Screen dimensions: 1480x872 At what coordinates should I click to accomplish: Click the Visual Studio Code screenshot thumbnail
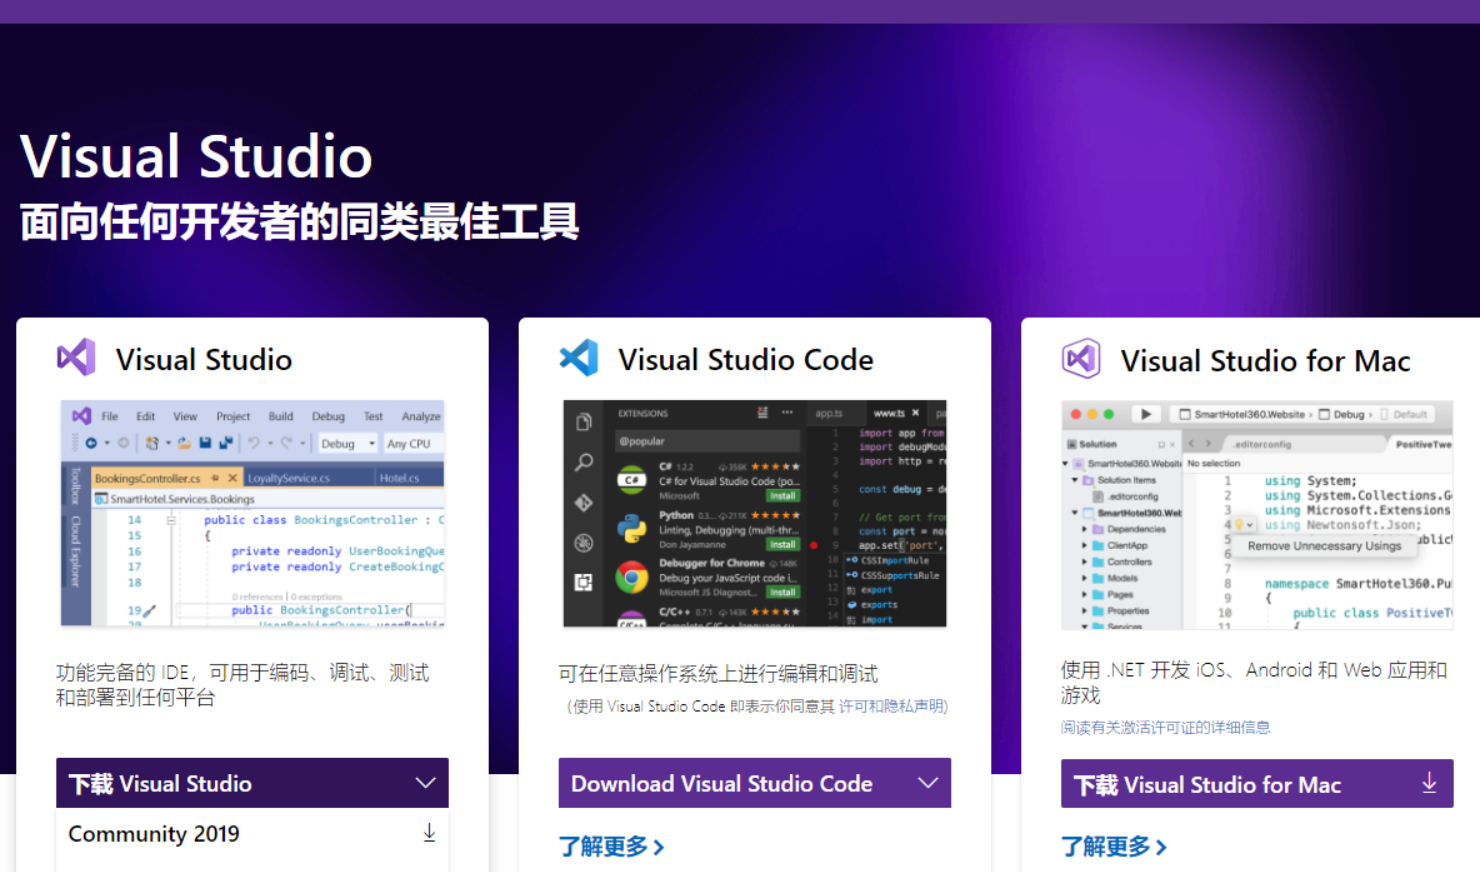coord(755,513)
